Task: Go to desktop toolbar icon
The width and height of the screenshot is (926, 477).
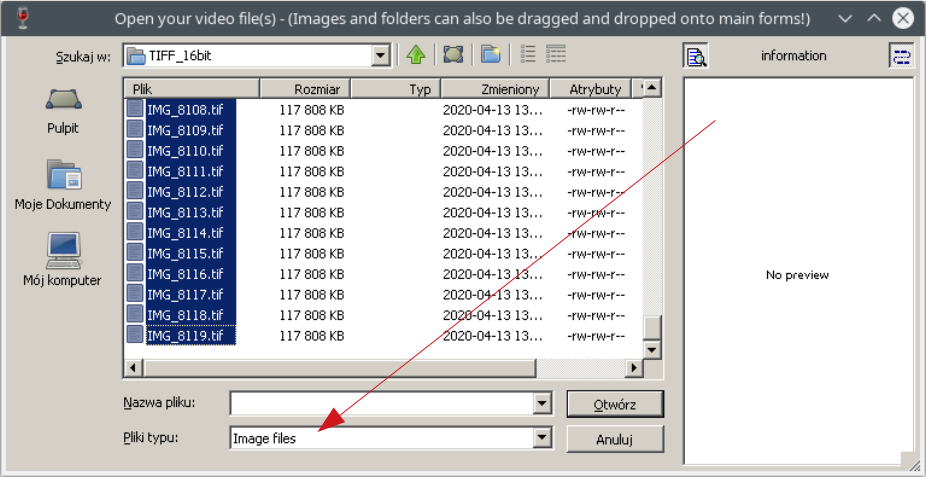Action: (x=453, y=56)
